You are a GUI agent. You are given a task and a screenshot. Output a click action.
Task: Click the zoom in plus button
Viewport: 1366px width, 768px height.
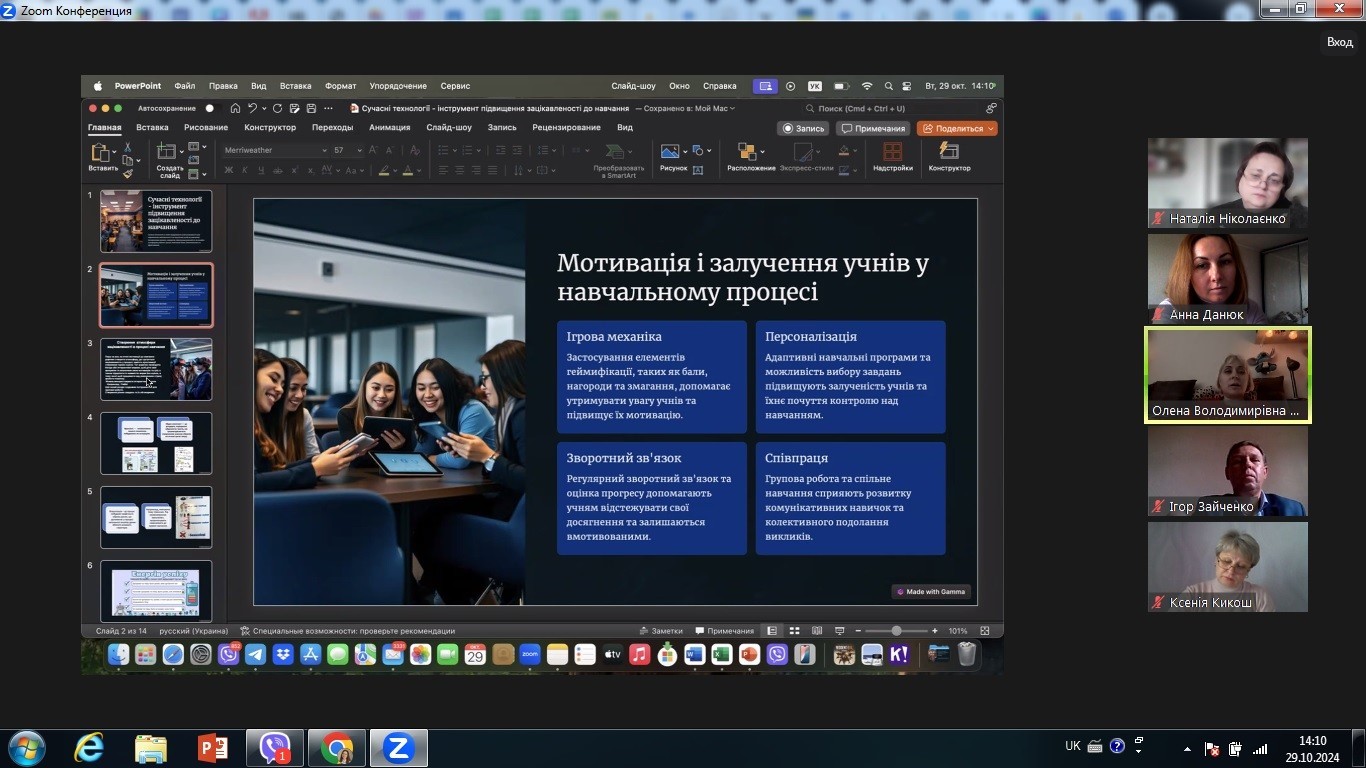click(935, 631)
